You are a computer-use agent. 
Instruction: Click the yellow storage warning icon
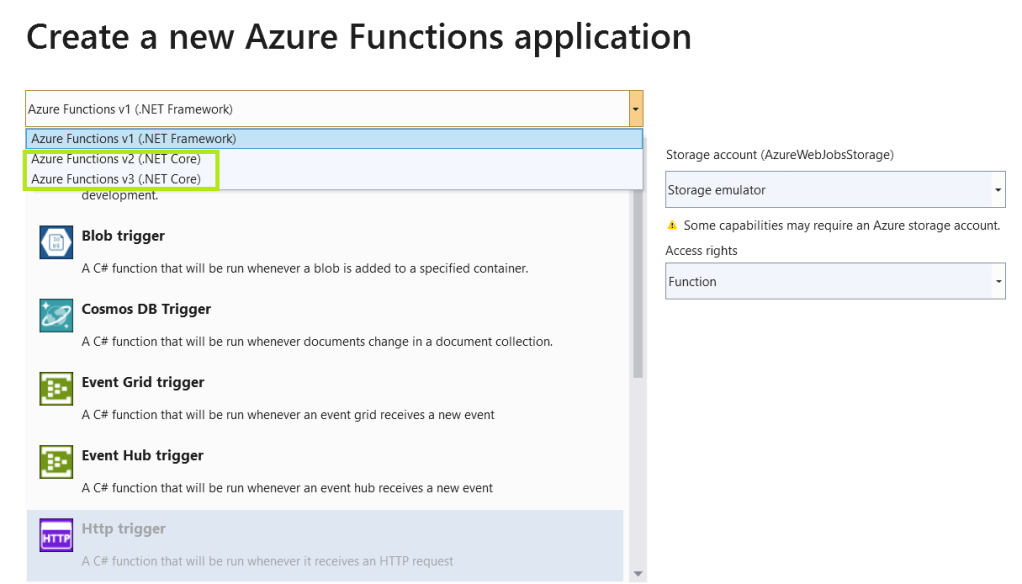(673, 226)
